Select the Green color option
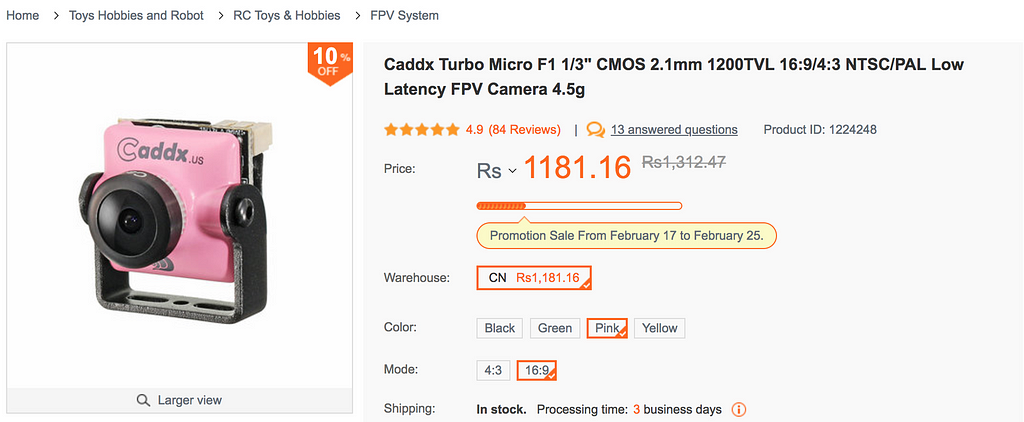Image resolution: width=1024 pixels, height=422 pixels. point(555,328)
